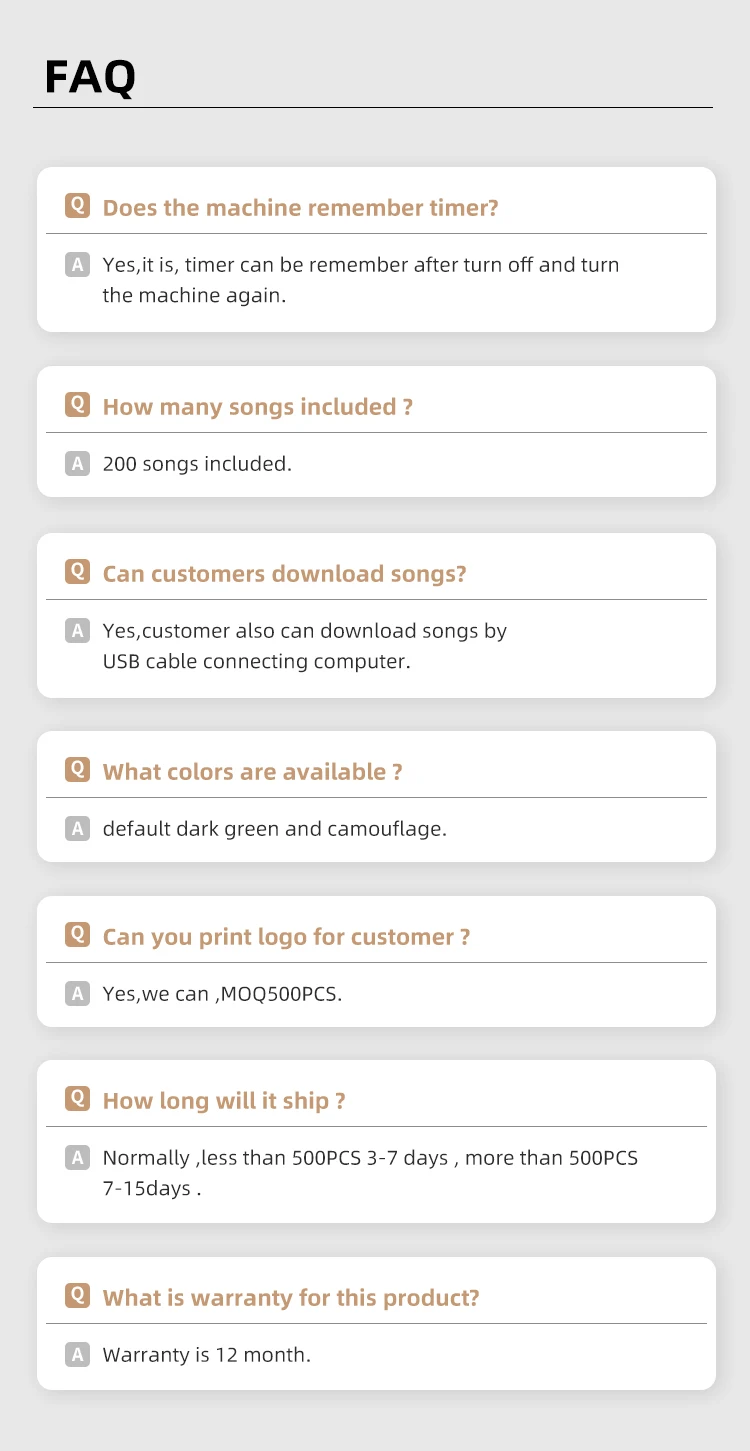Click the A icon next to 'Yes,we can ,MOQ500PCS'
Viewport: 750px width, 1451px height.
pos(77,994)
